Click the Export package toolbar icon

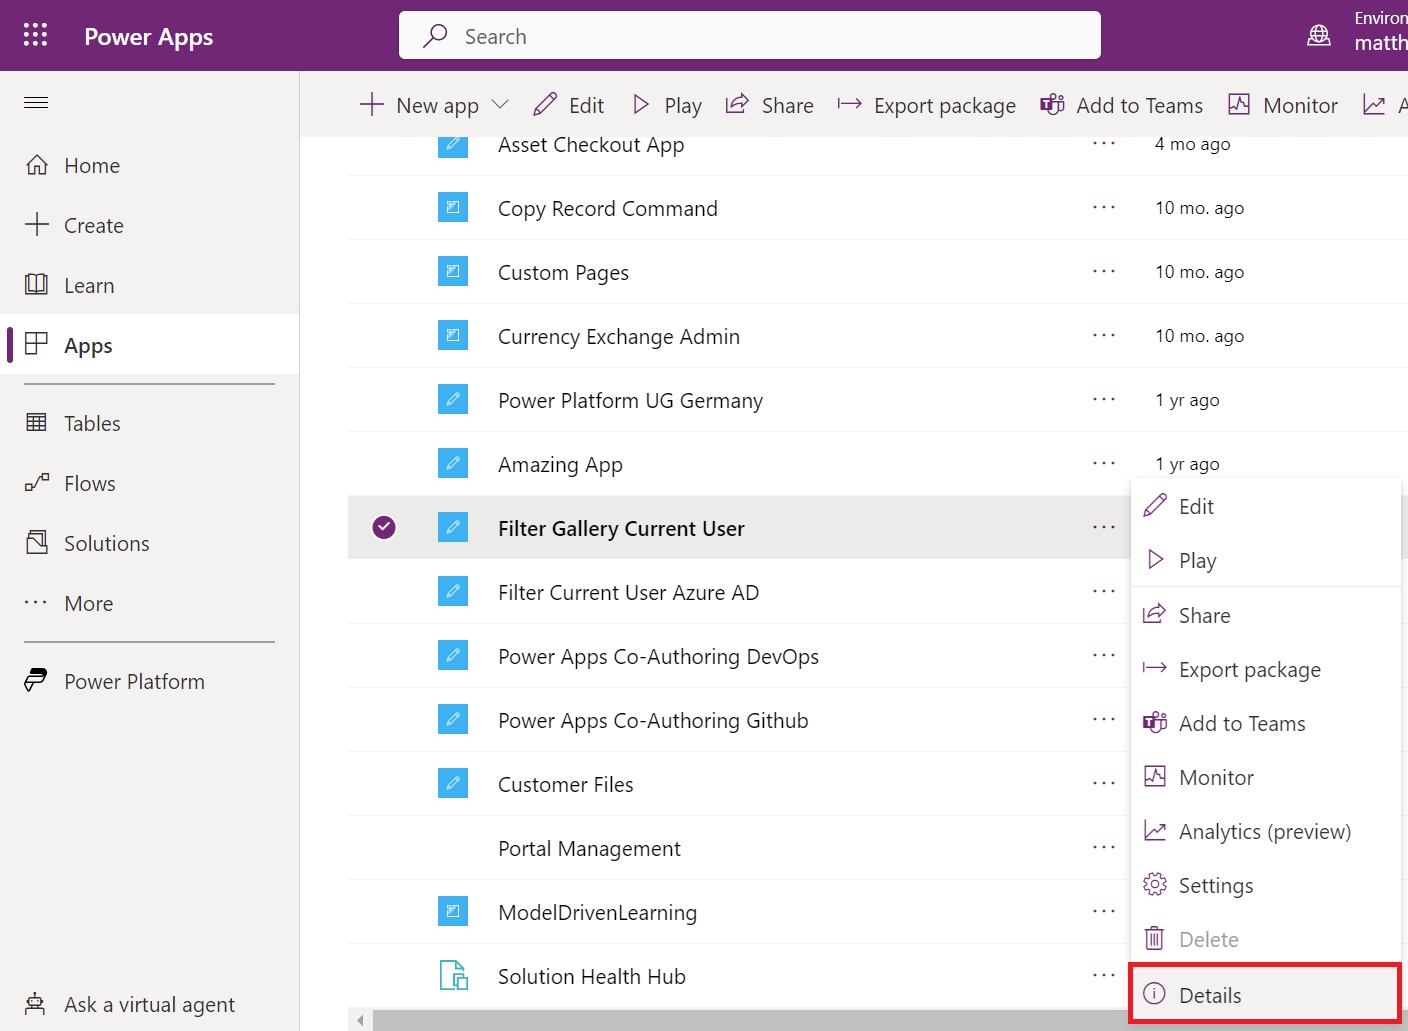[x=849, y=104]
